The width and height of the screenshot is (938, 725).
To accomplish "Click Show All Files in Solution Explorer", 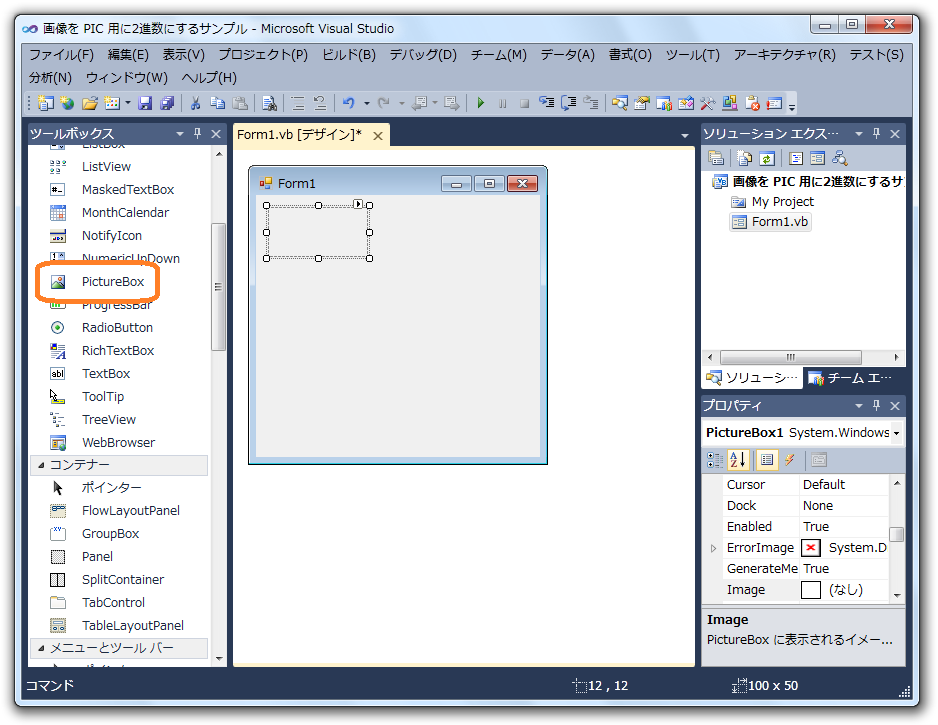I will 744,158.
